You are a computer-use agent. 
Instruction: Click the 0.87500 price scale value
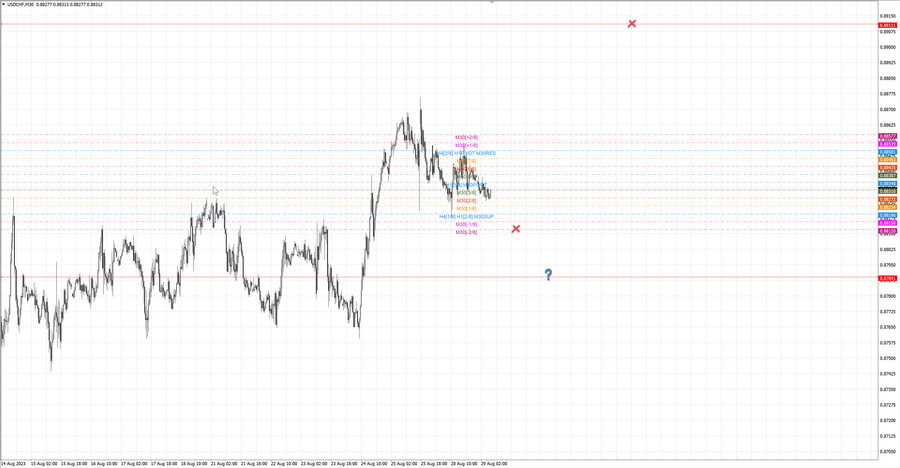[x=887, y=358]
